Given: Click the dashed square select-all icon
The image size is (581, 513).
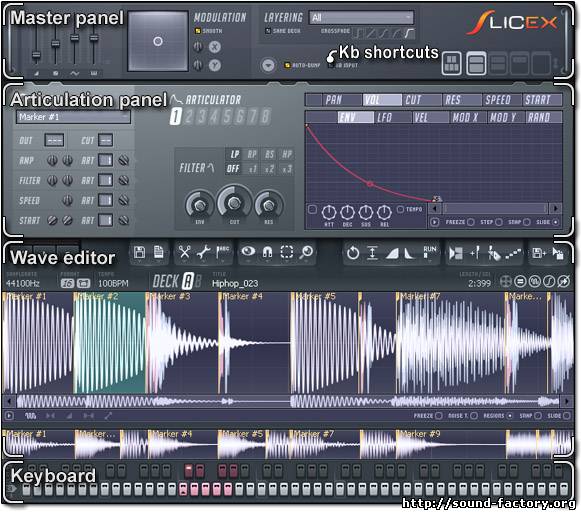Looking at the screenshot, I should [286, 252].
